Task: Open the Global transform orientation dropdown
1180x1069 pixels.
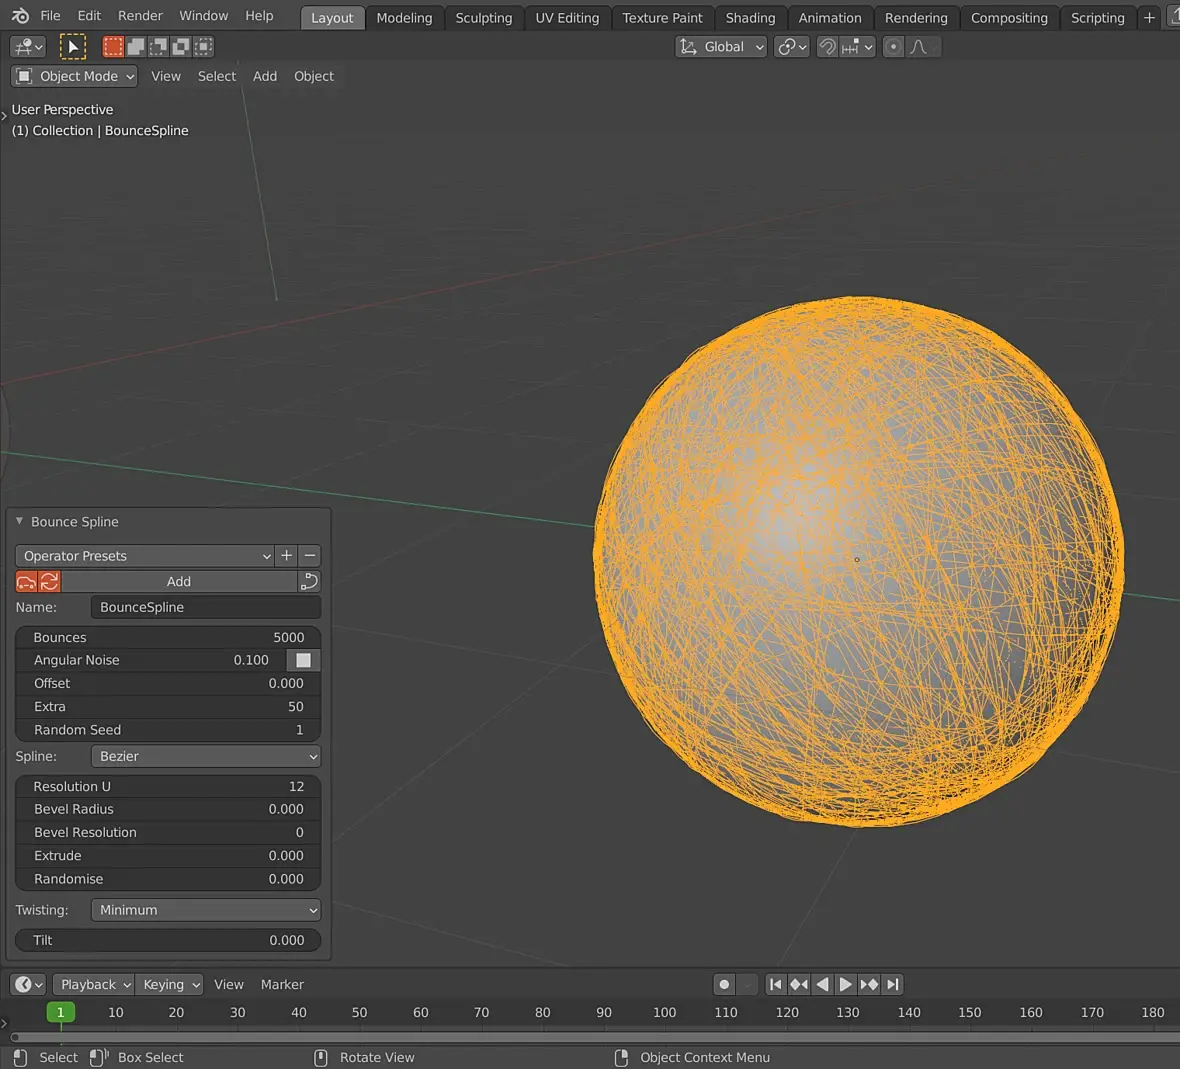Action: pos(721,47)
